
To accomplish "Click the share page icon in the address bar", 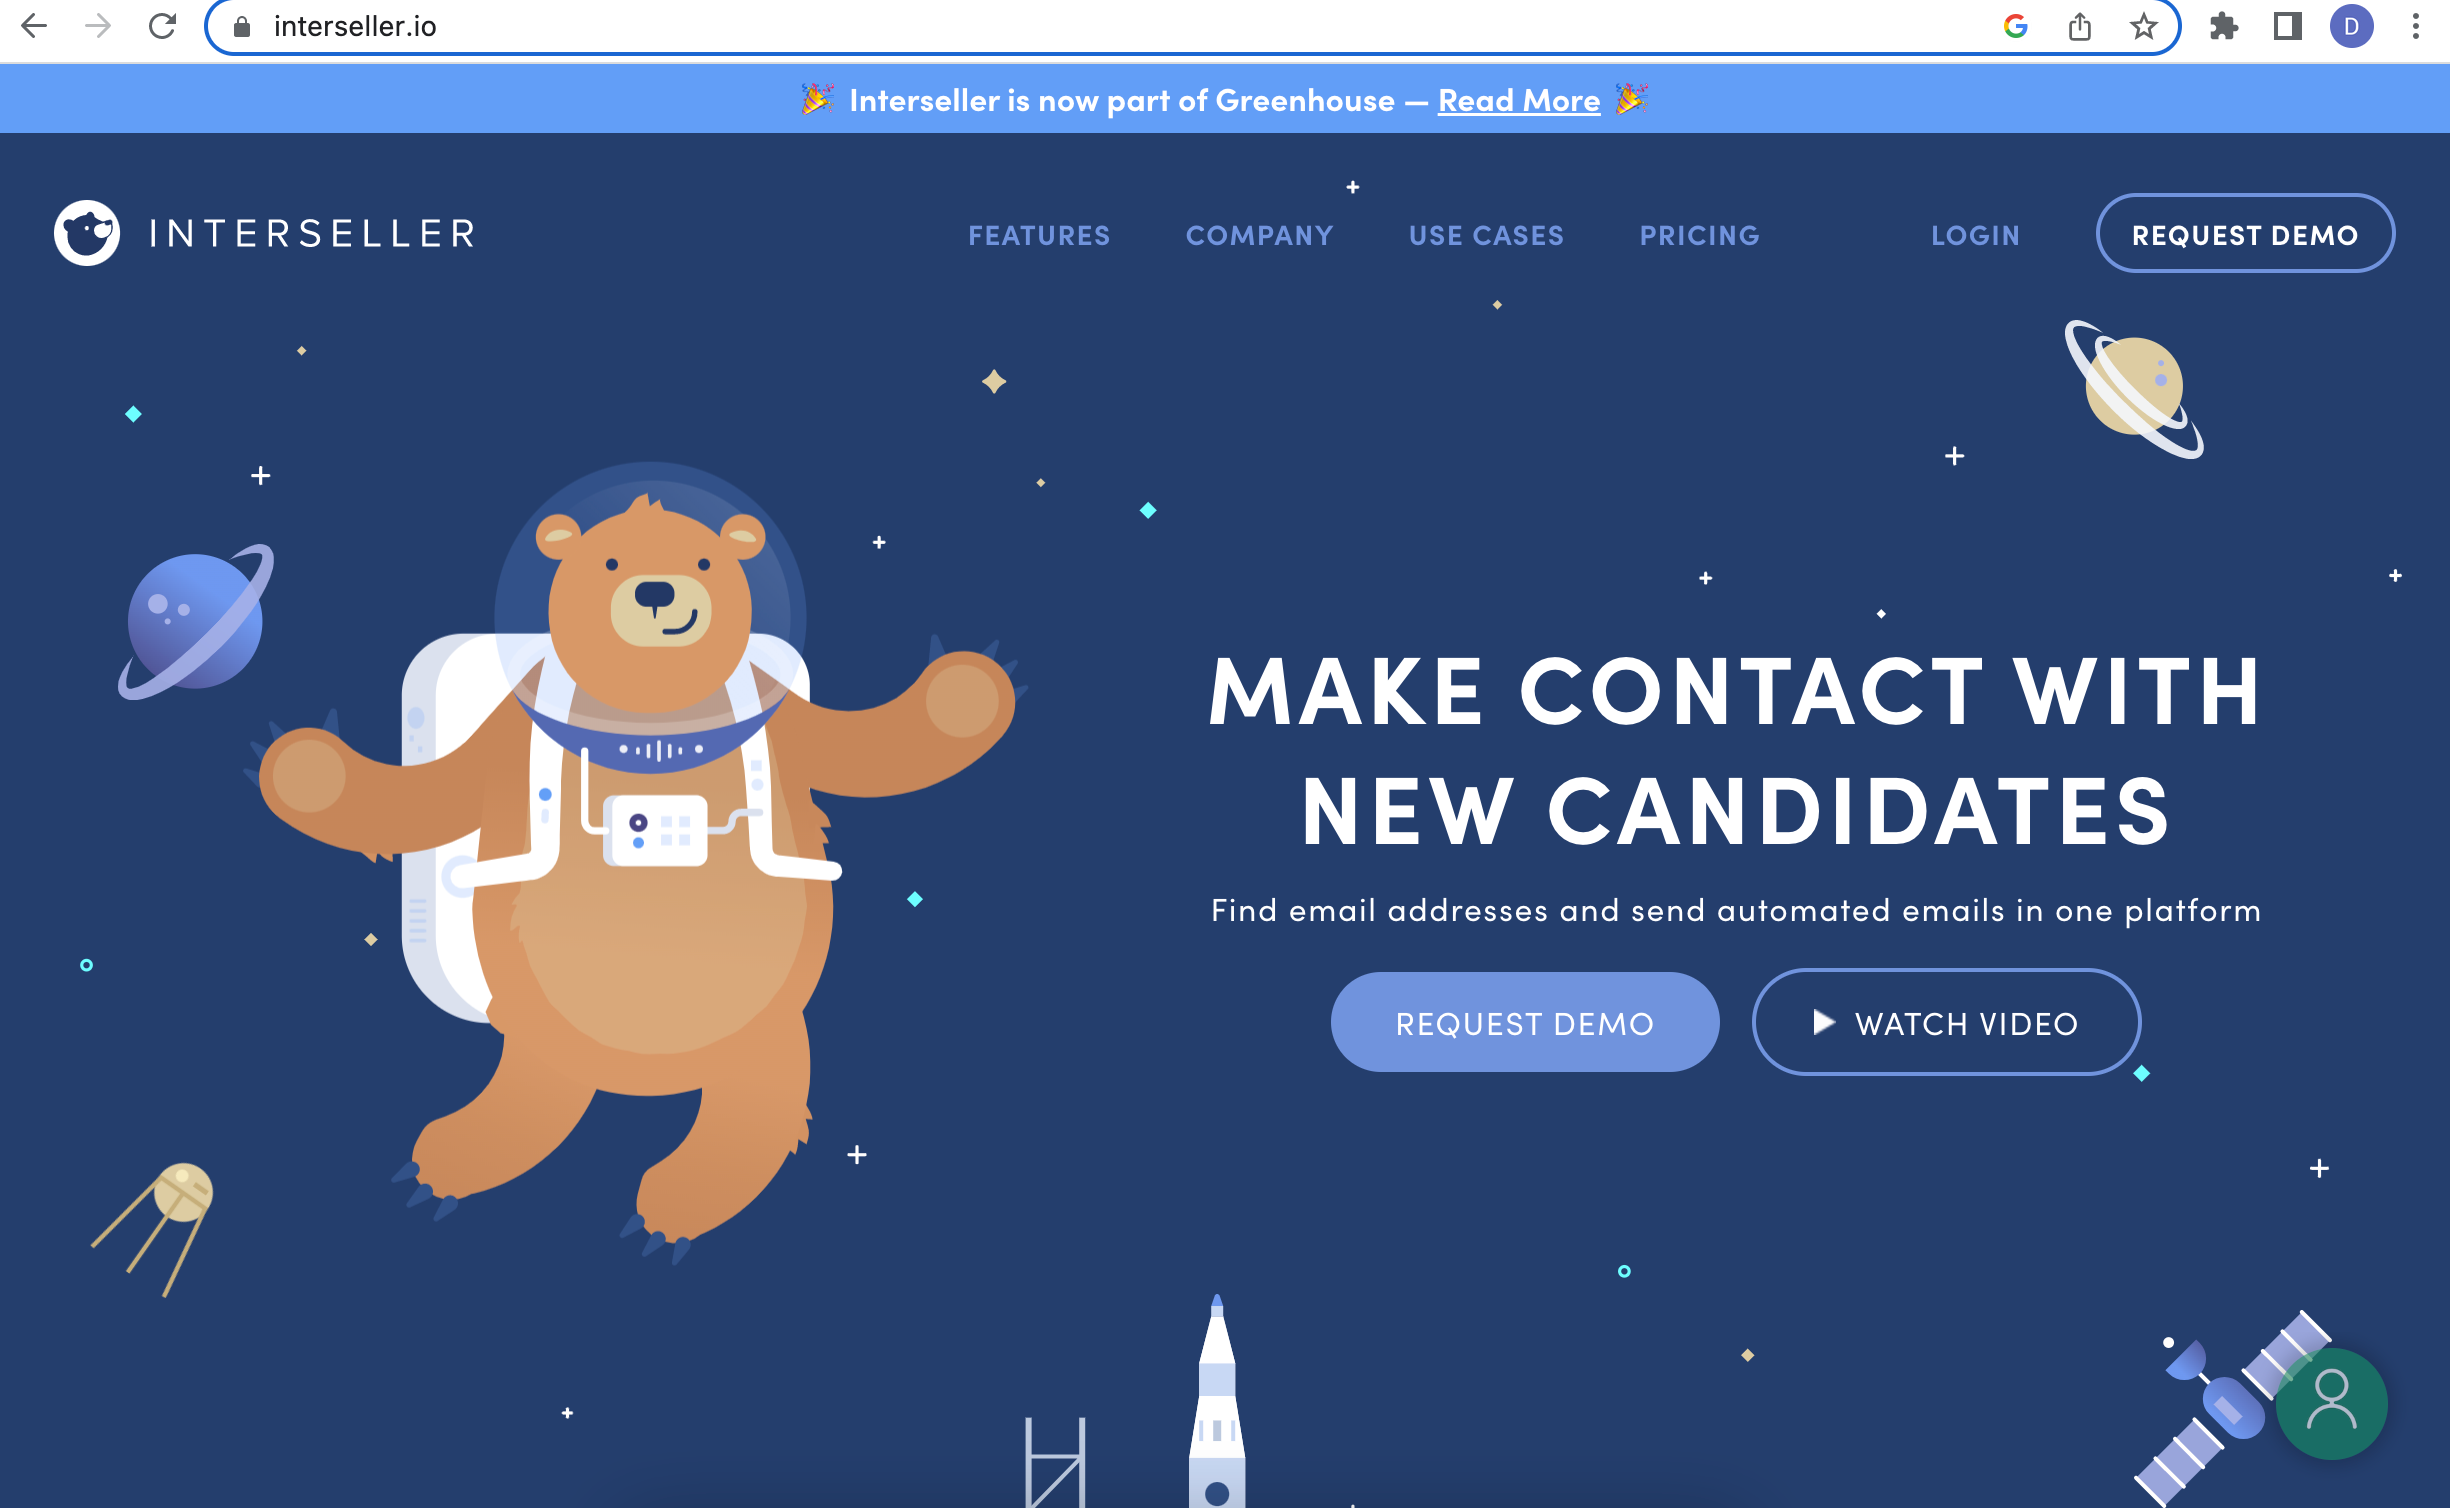I will point(2080,26).
